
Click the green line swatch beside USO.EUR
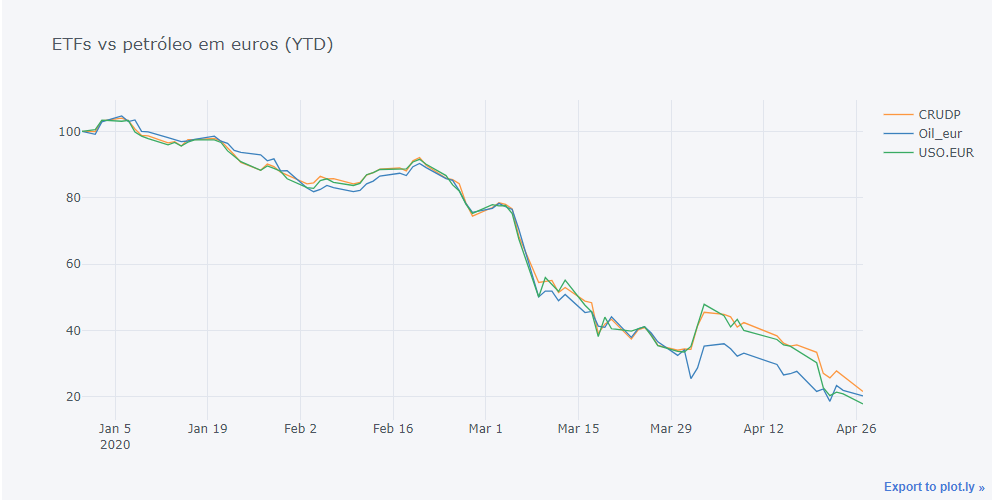click(x=899, y=153)
